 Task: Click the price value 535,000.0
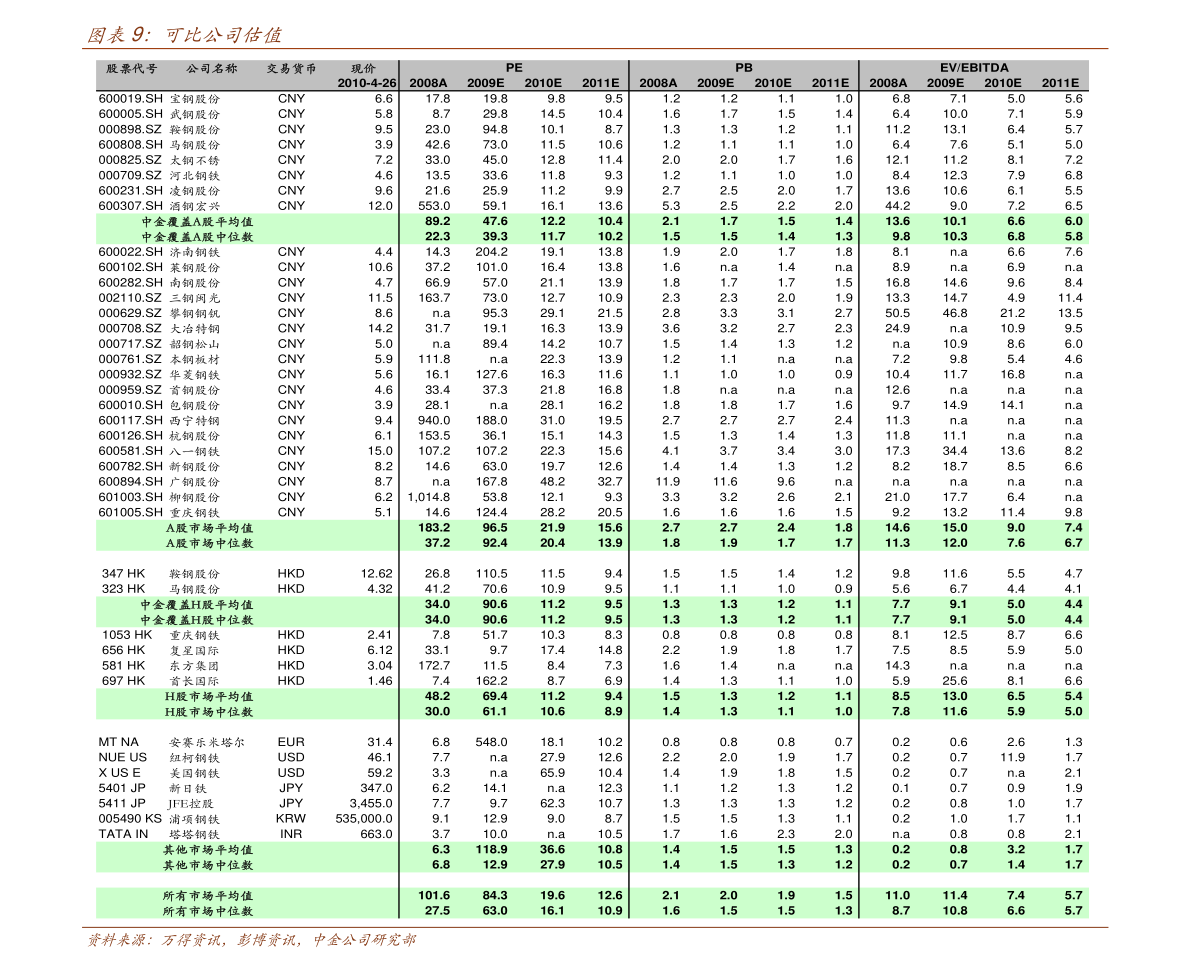point(364,819)
